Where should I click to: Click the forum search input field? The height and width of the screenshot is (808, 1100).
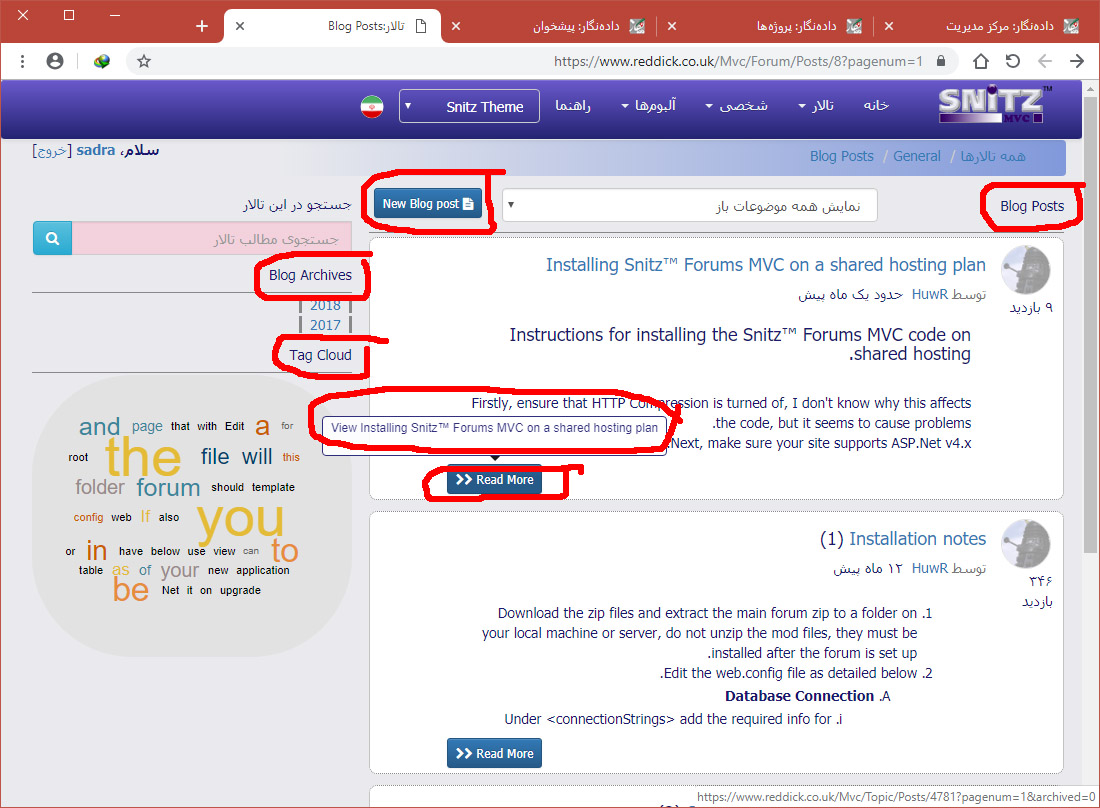[211, 240]
